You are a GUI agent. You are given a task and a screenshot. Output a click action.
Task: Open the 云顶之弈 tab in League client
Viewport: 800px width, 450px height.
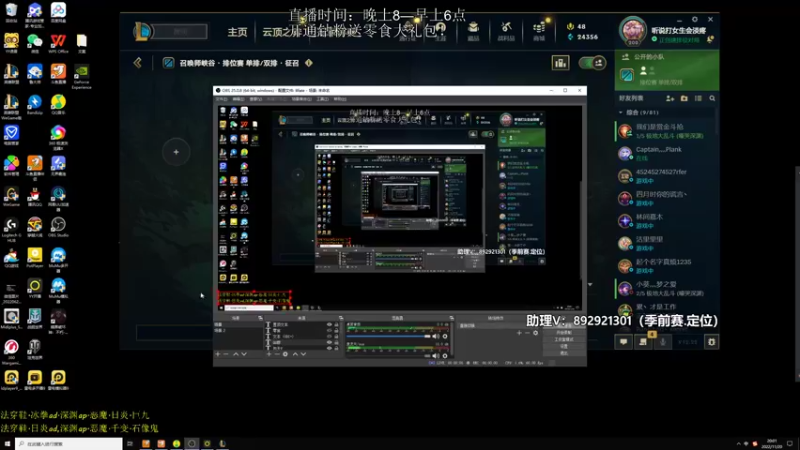[282, 32]
